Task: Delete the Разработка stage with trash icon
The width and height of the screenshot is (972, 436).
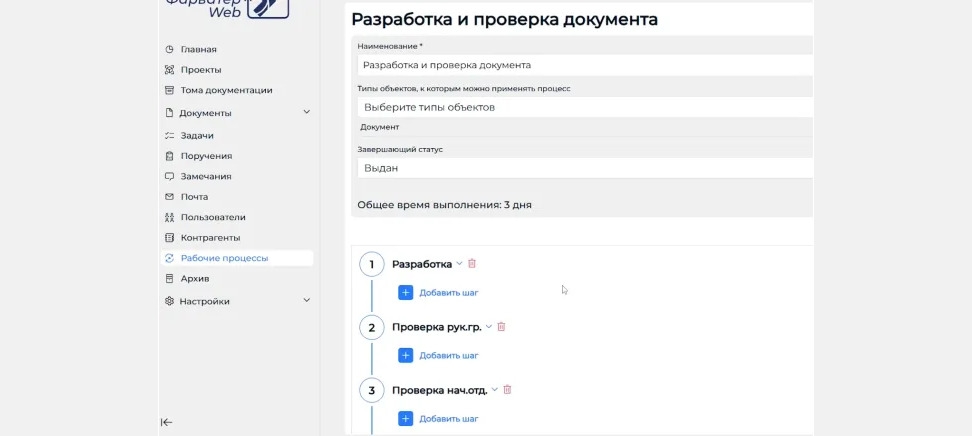Action: point(472,264)
